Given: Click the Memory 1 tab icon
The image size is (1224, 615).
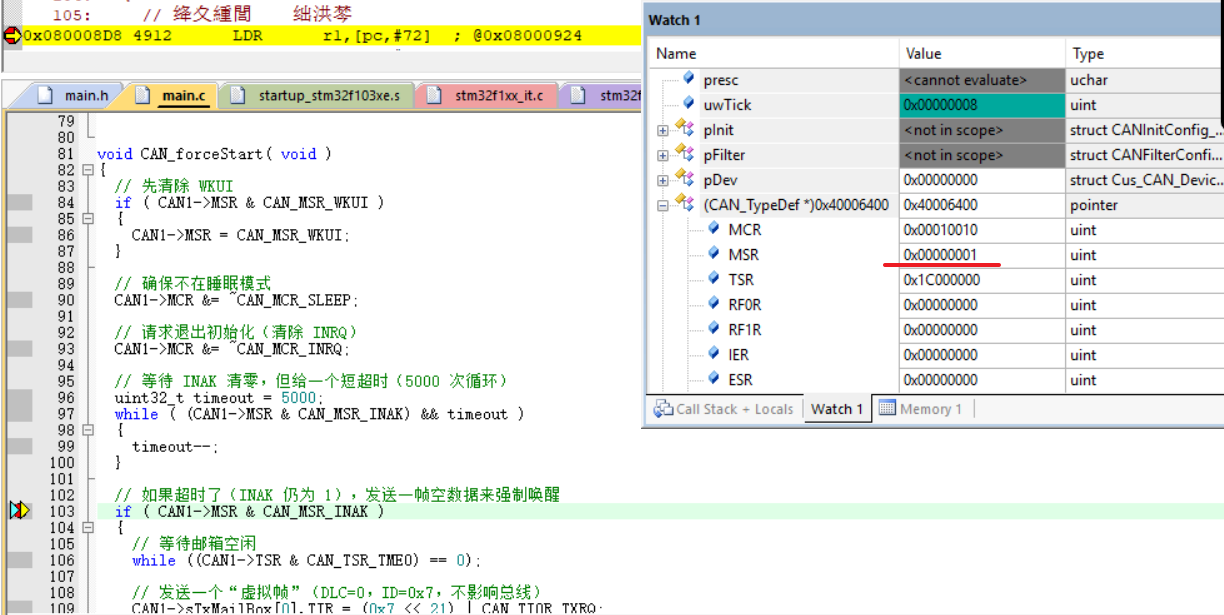Looking at the screenshot, I should tap(887, 409).
